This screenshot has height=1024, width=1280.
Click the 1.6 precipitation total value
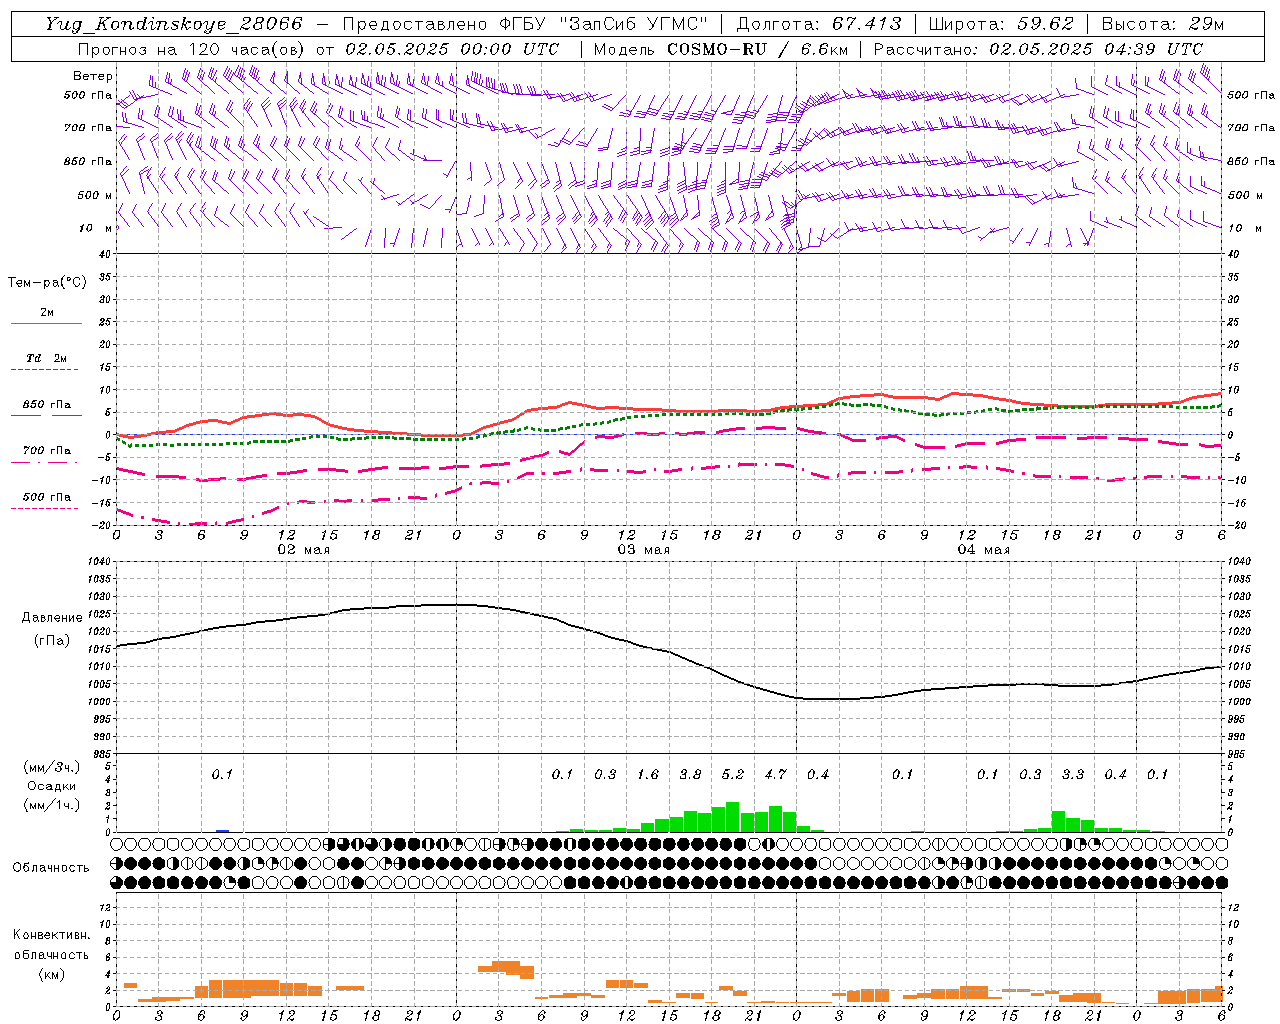pos(647,774)
